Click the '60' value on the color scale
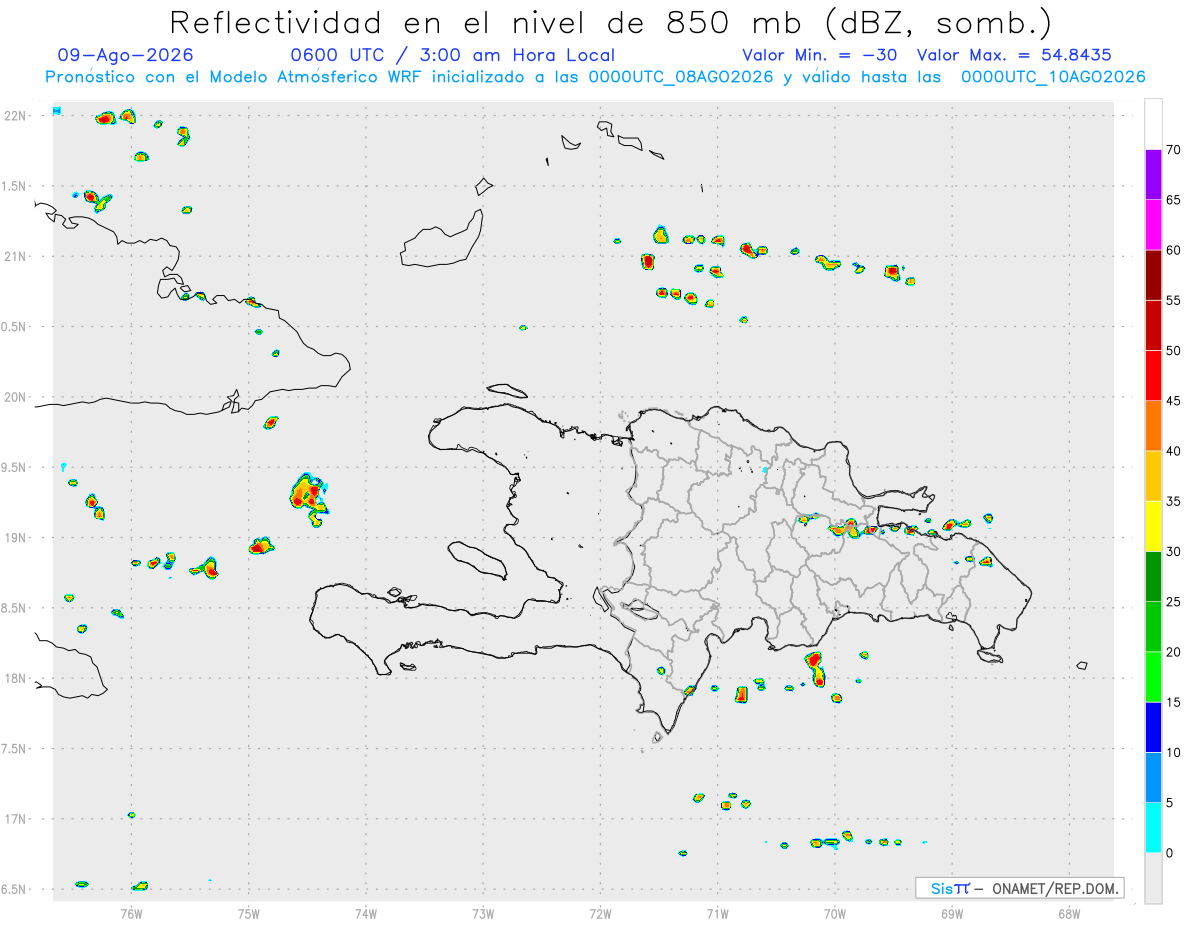The height and width of the screenshot is (927, 1200). [x=1173, y=250]
